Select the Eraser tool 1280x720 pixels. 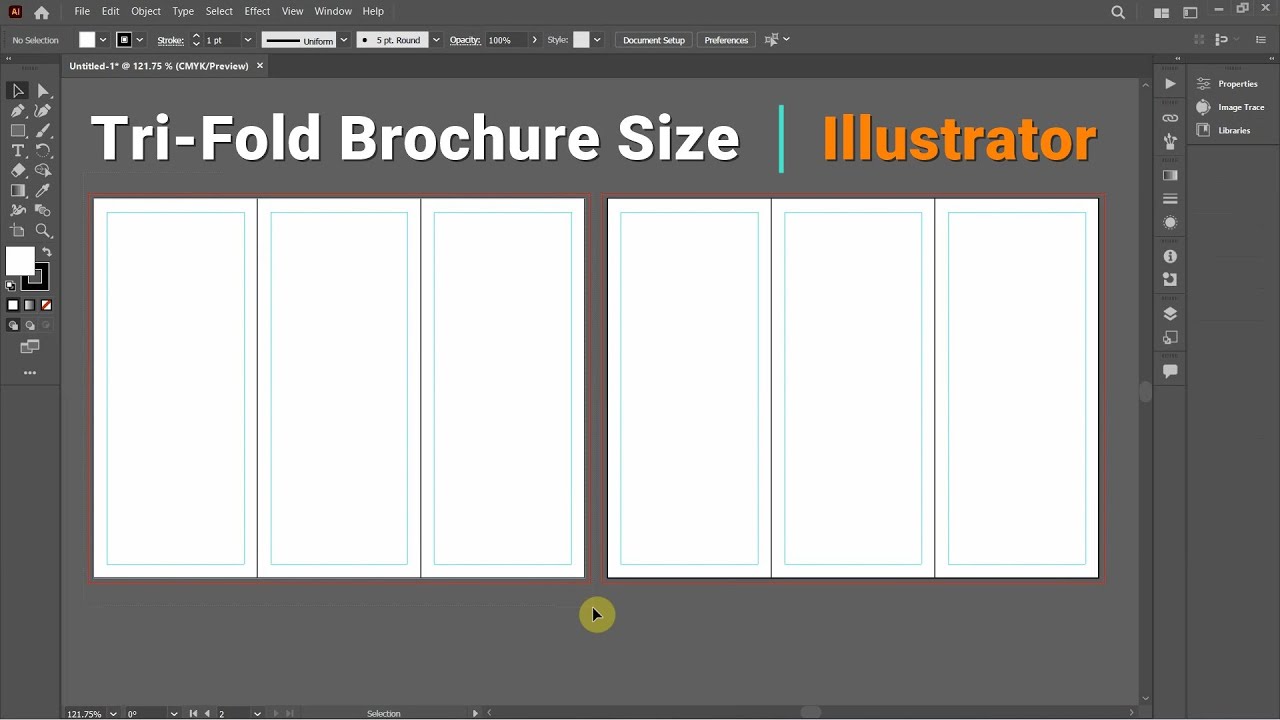18,171
